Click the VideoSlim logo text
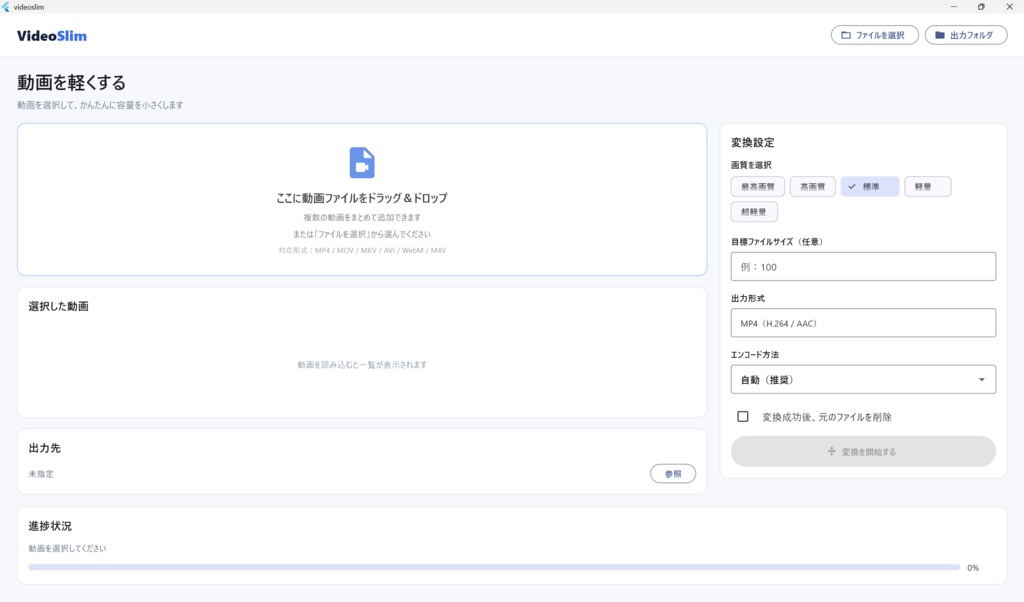Viewport: 1024px width, 602px height. coord(52,36)
